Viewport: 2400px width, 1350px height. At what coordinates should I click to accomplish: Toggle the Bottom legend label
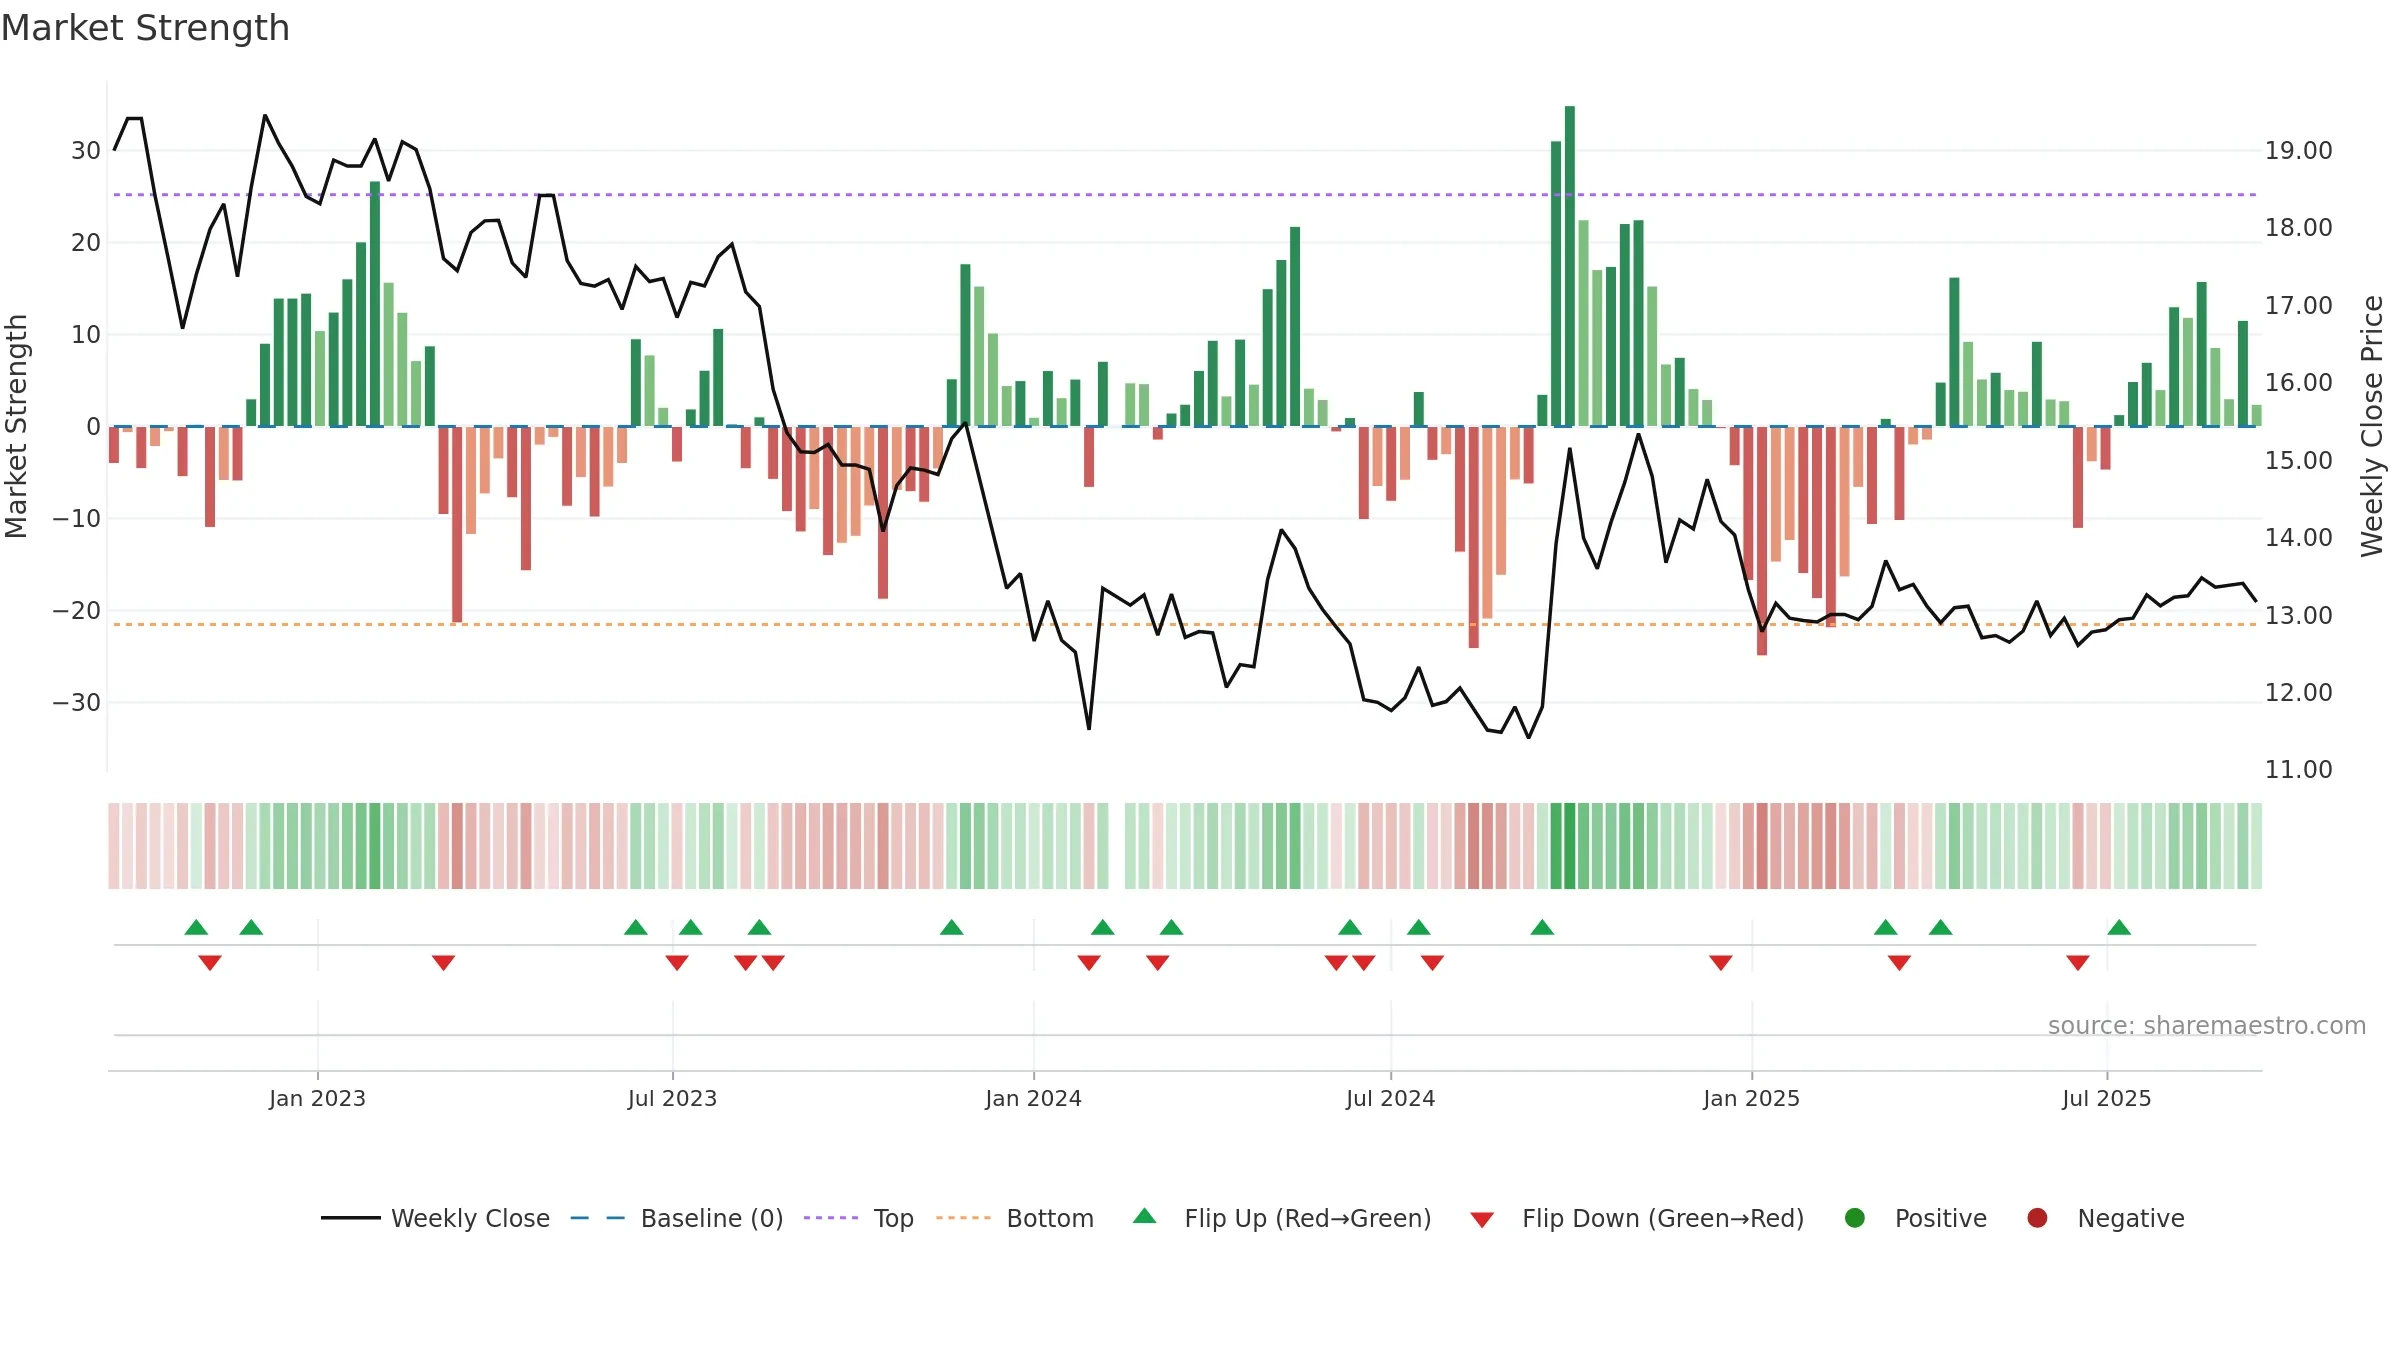tap(1050, 1219)
